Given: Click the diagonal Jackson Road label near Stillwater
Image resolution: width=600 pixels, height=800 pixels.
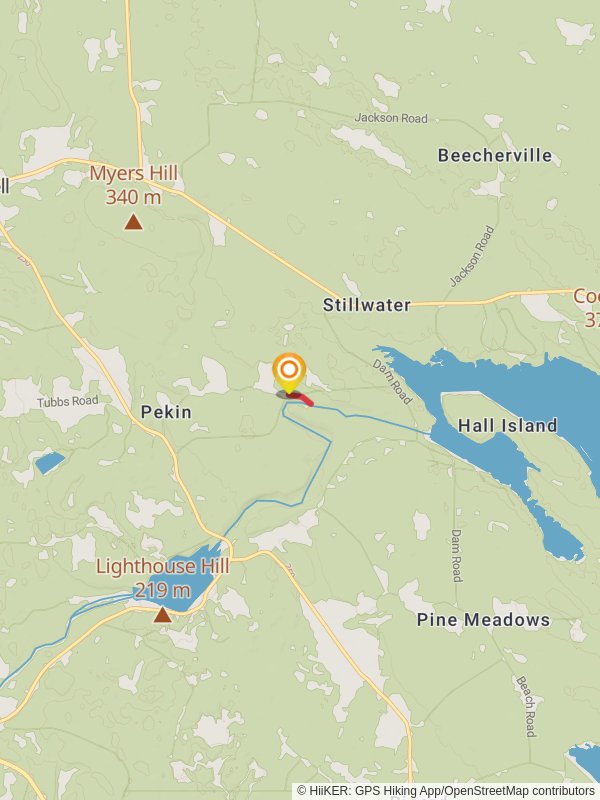Looking at the screenshot, I should (x=472, y=256).
